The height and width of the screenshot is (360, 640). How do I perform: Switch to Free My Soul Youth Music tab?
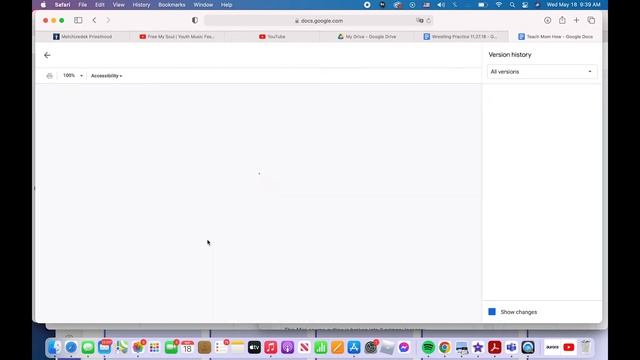pyautogui.click(x=177, y=37)
